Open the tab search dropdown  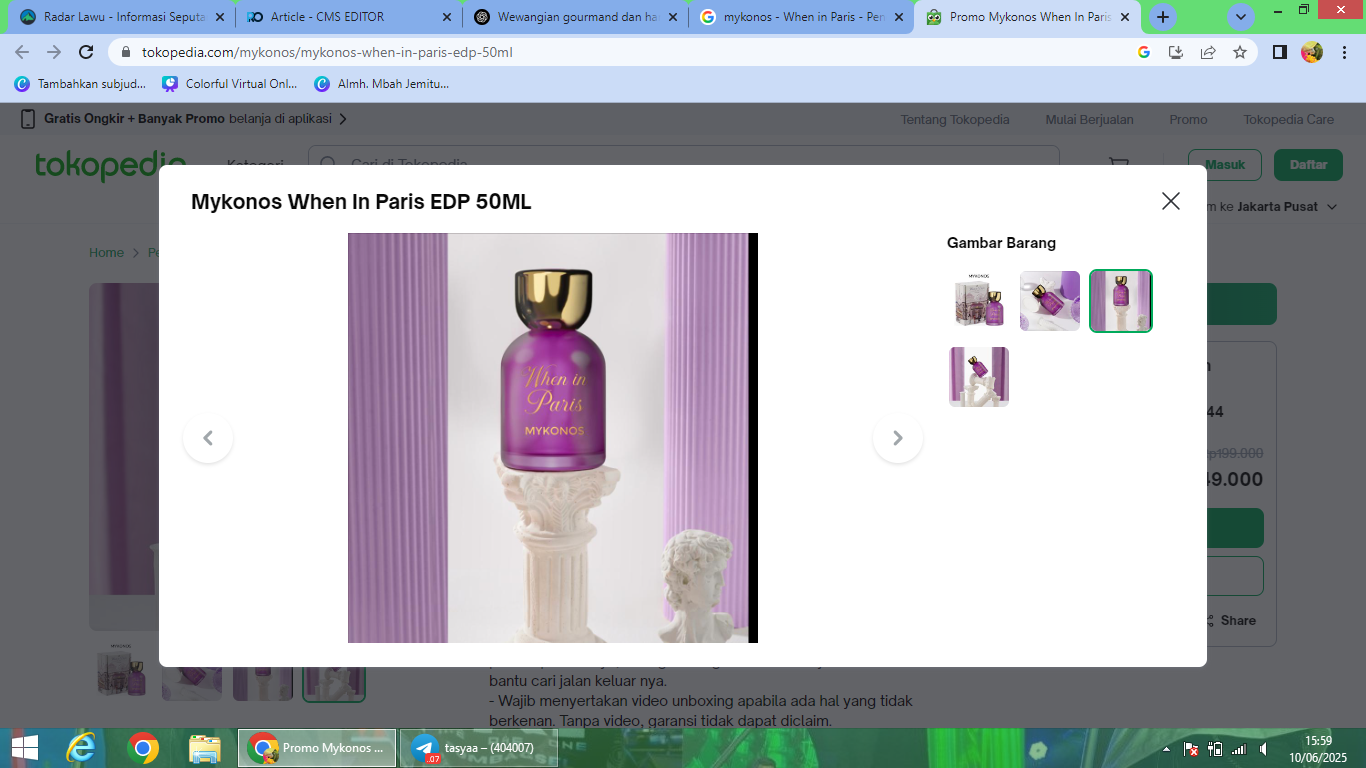(x=1241, y=17)
